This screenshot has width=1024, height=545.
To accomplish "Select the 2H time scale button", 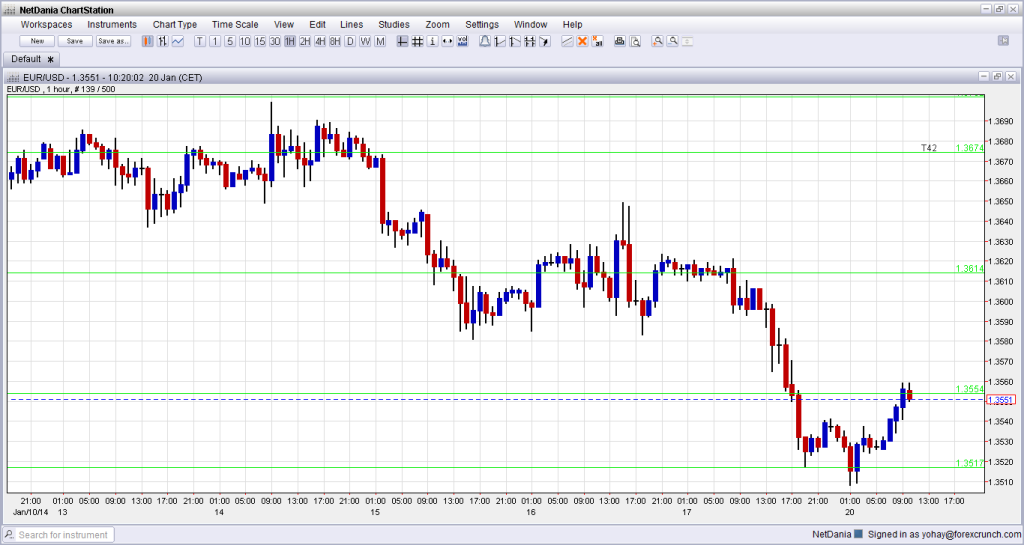I will point(305,41).
